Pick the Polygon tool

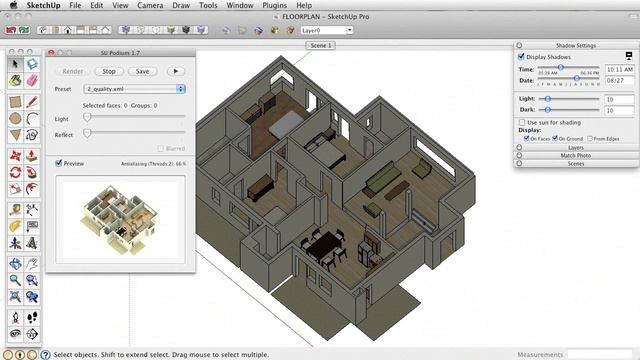16,135
